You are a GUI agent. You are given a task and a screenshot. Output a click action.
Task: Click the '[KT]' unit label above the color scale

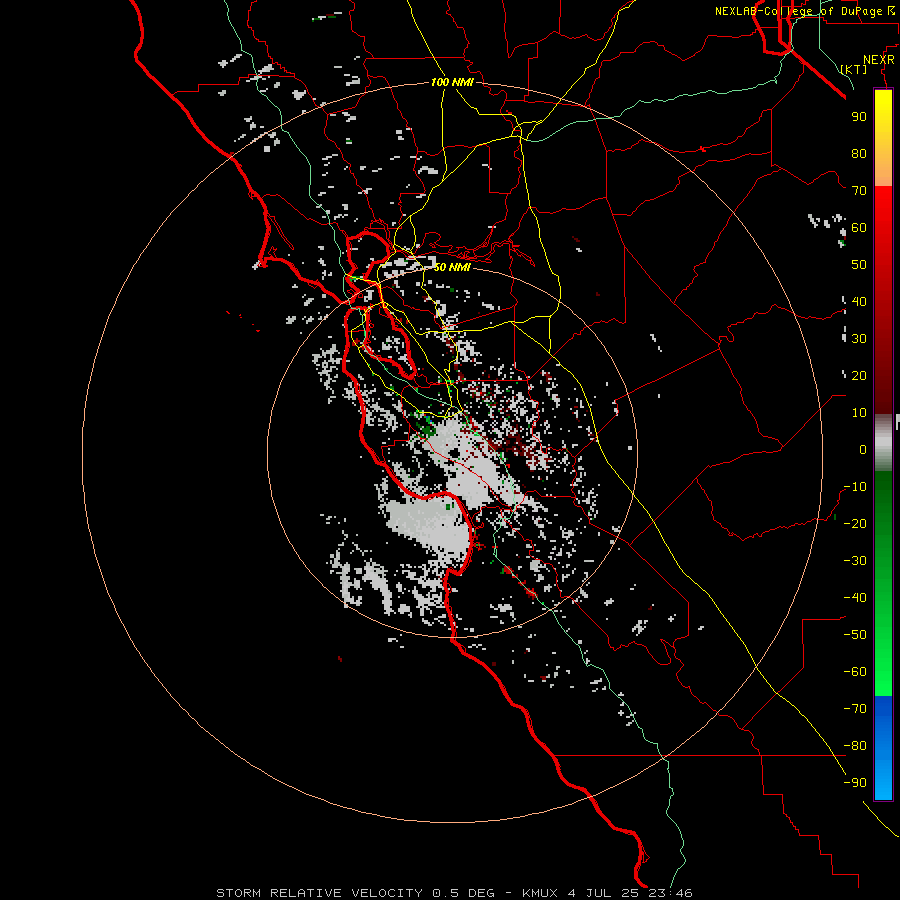click(854, 69)
